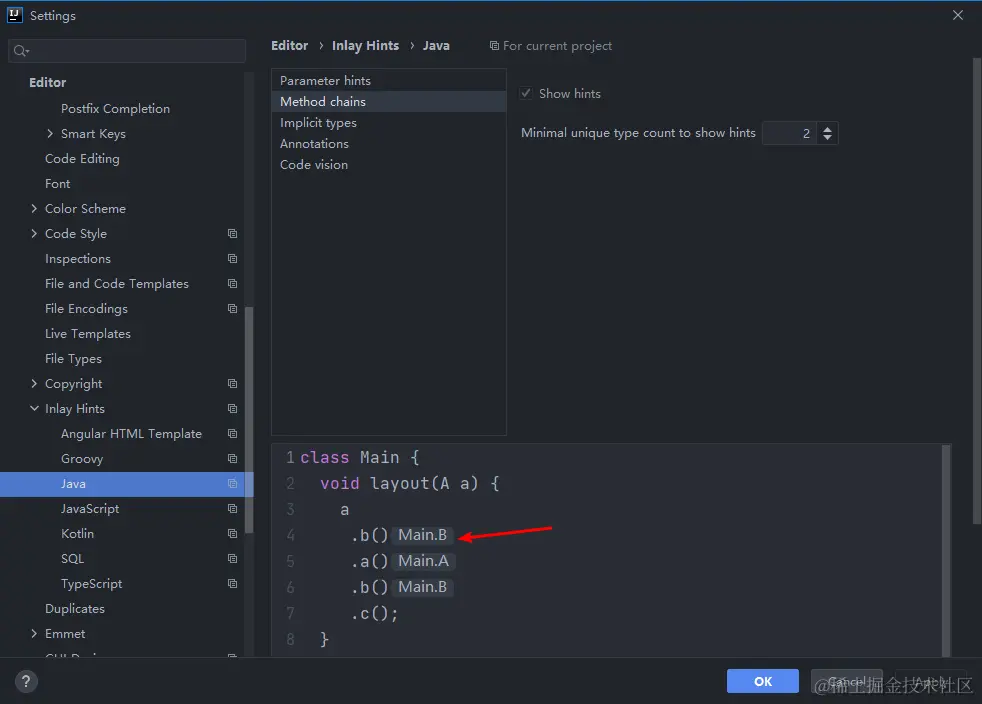Click the project-level icon beside Code Style
982x704 pixels.
coord(232,234)
